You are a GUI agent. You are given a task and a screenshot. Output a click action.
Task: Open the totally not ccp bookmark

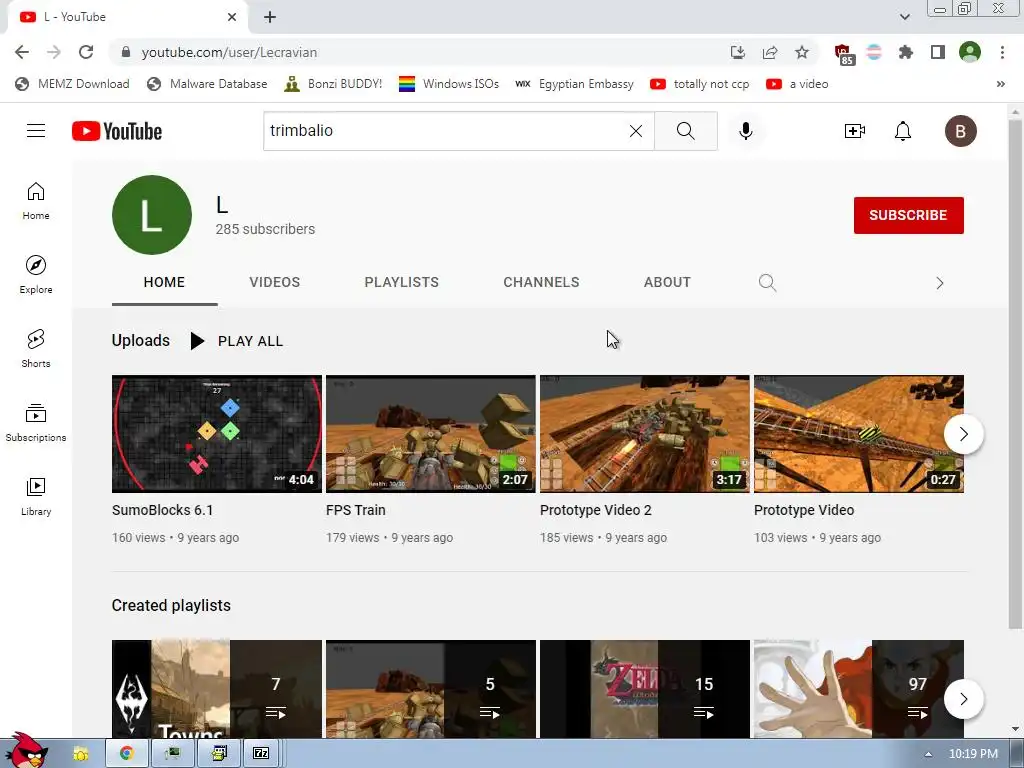[699, 84]
